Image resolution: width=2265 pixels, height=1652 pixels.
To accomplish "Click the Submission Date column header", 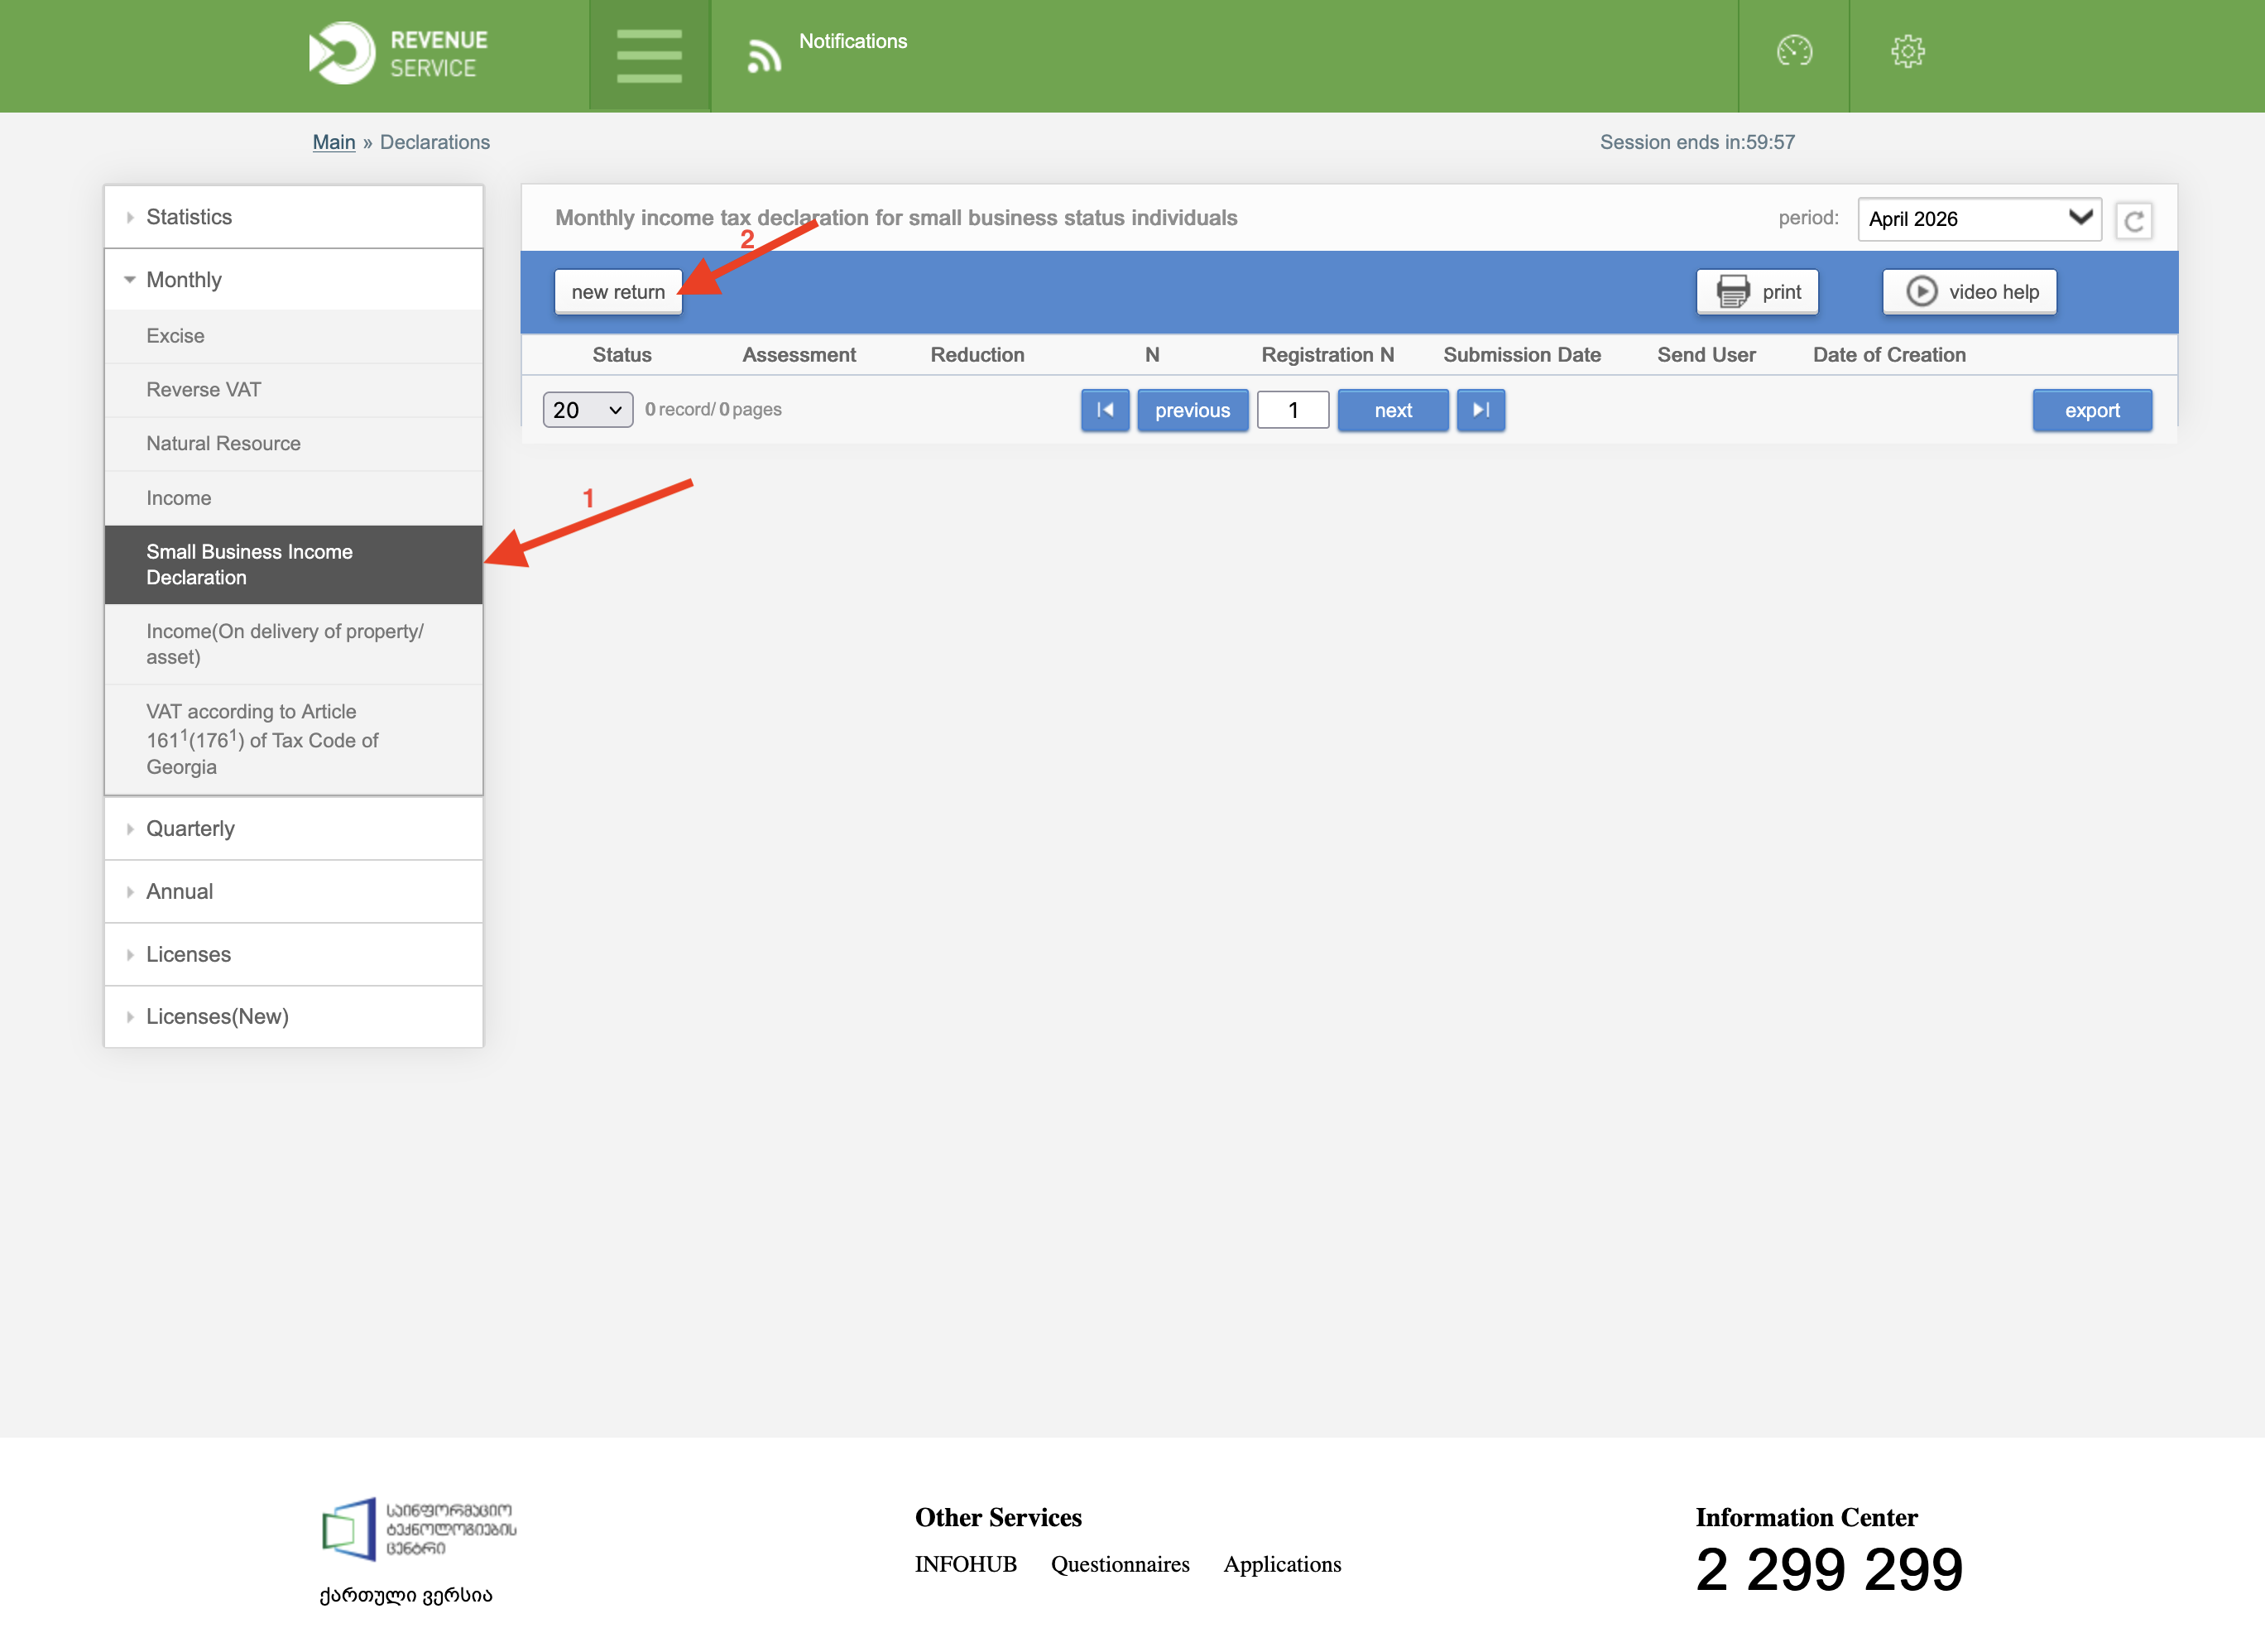I will (1522, 355).
